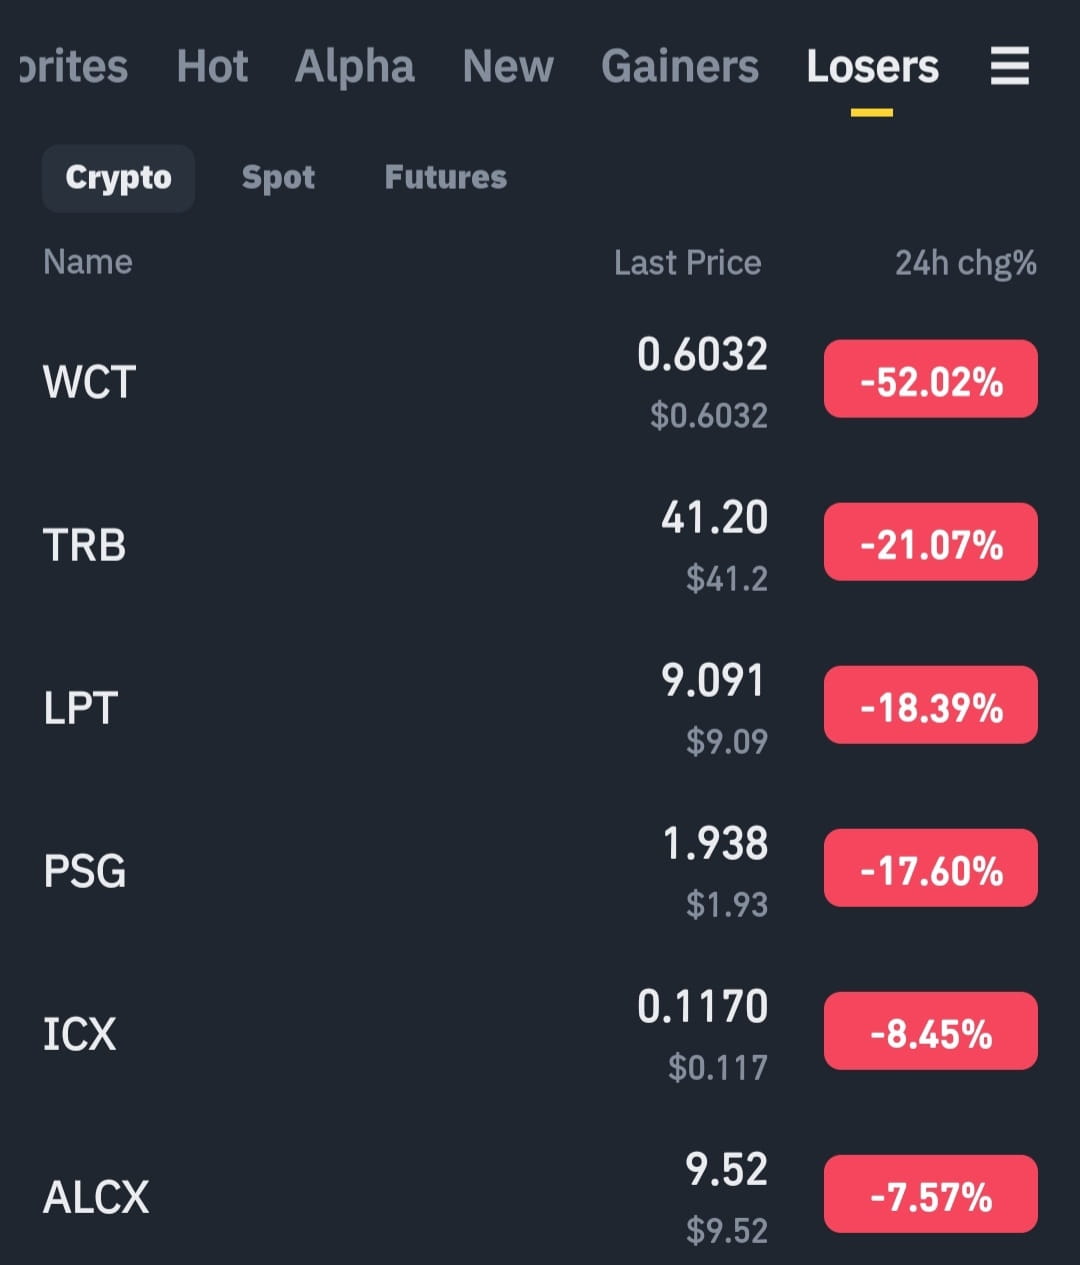
Task: Sort list by Last Price column
Action: [688, 263]
